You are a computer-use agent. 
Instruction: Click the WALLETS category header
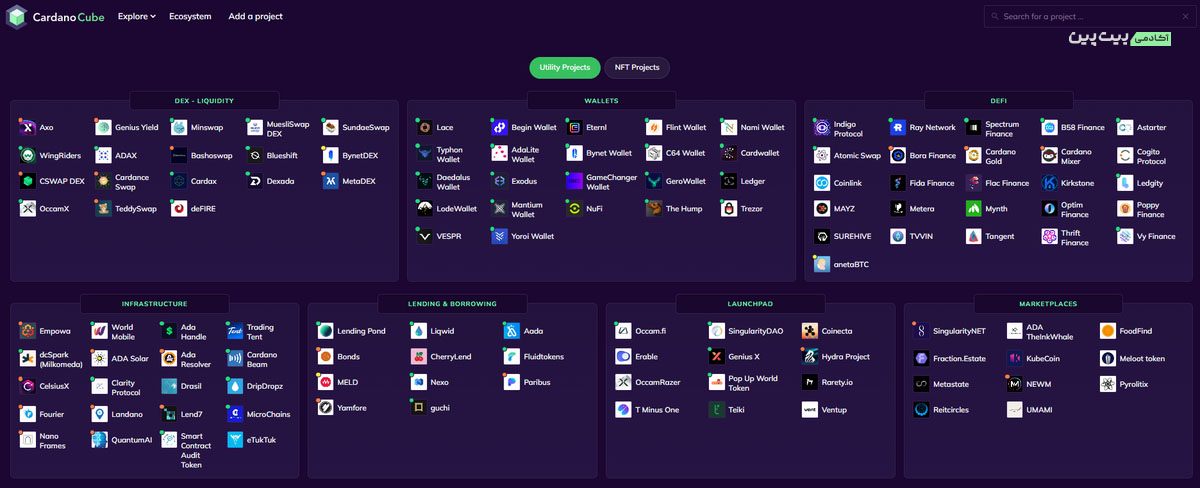click(x=601, y=100)
